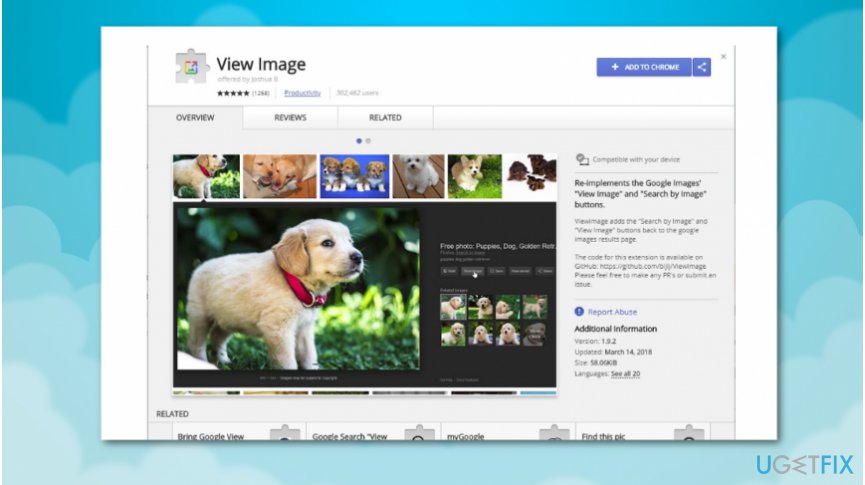Click the Version 1.9.2 text
Screen dimensions: 865x485
(595, 341)
